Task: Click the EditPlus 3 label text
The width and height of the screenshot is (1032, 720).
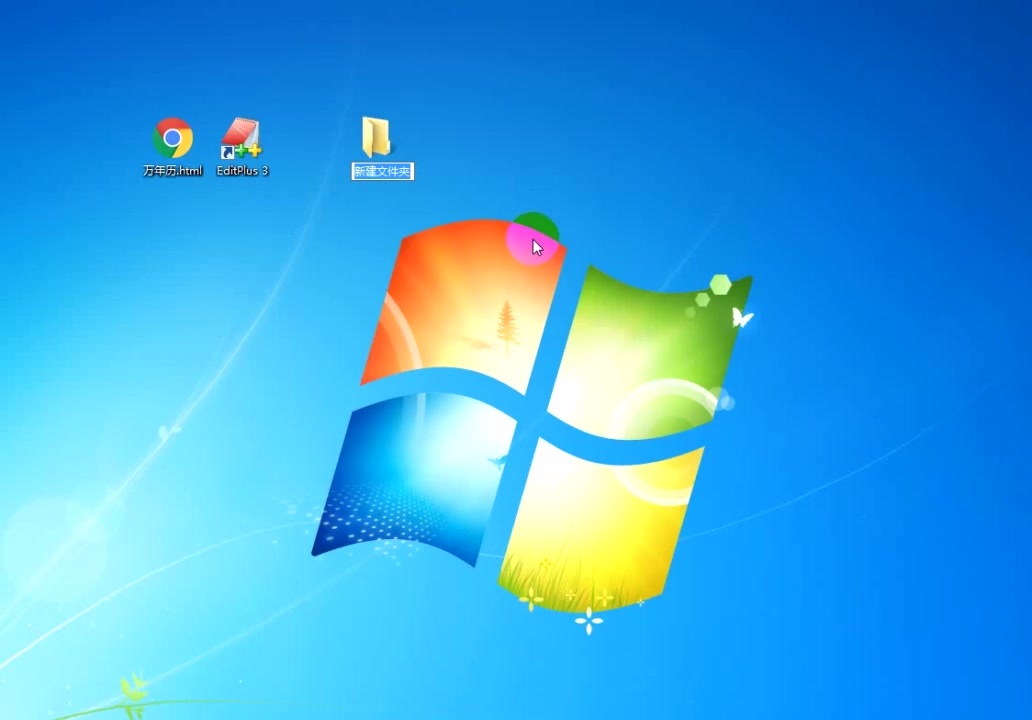Action: click(x=242, y=170)
